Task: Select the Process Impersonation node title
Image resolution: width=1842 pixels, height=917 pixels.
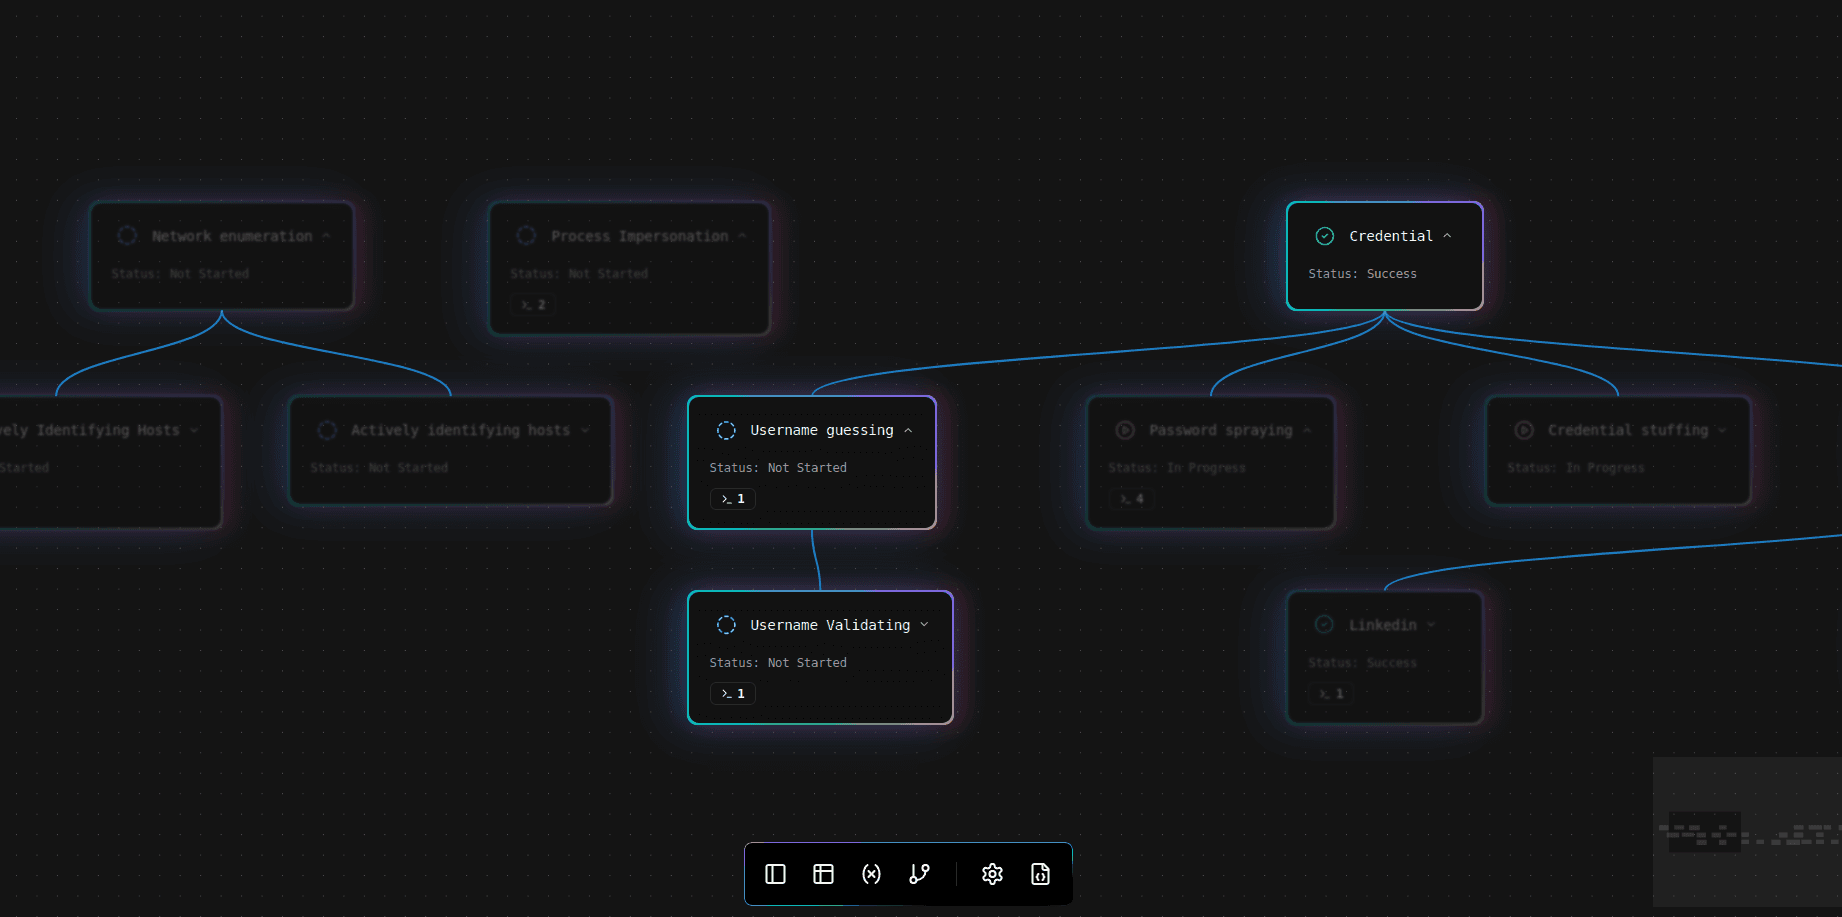Action: pos(639,237)
